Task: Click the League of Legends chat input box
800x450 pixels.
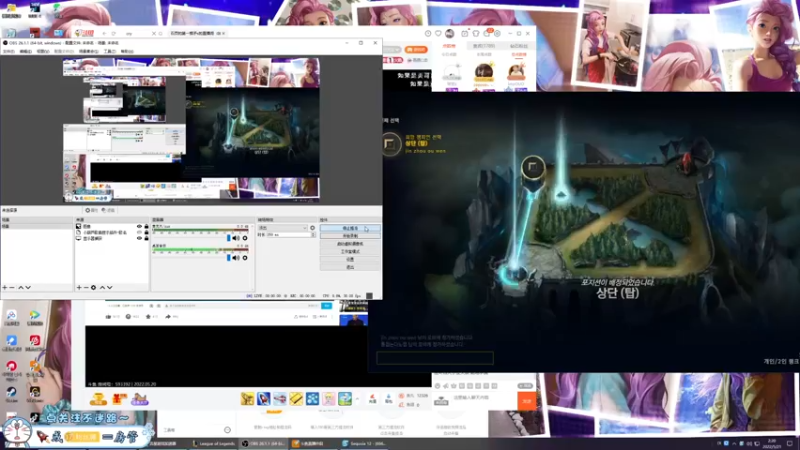Action: pos(435,358)
